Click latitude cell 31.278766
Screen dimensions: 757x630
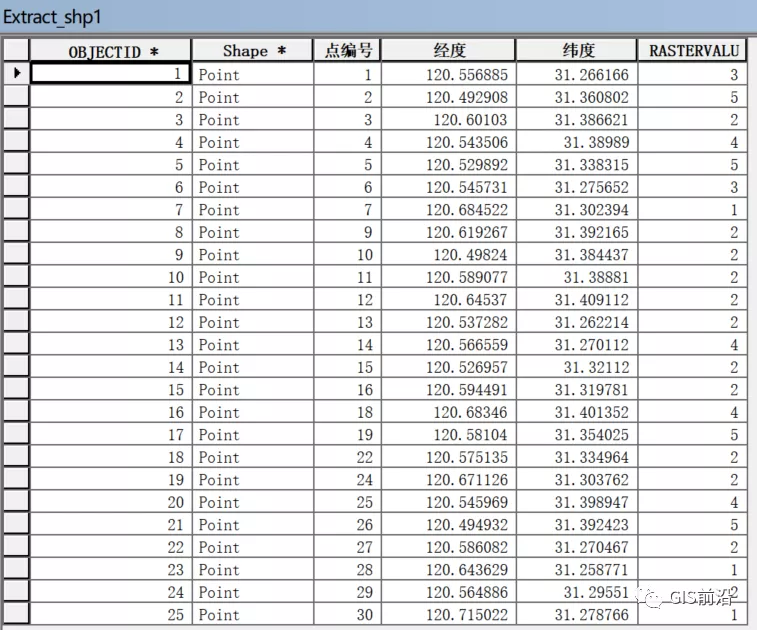[x=577, y=614]
